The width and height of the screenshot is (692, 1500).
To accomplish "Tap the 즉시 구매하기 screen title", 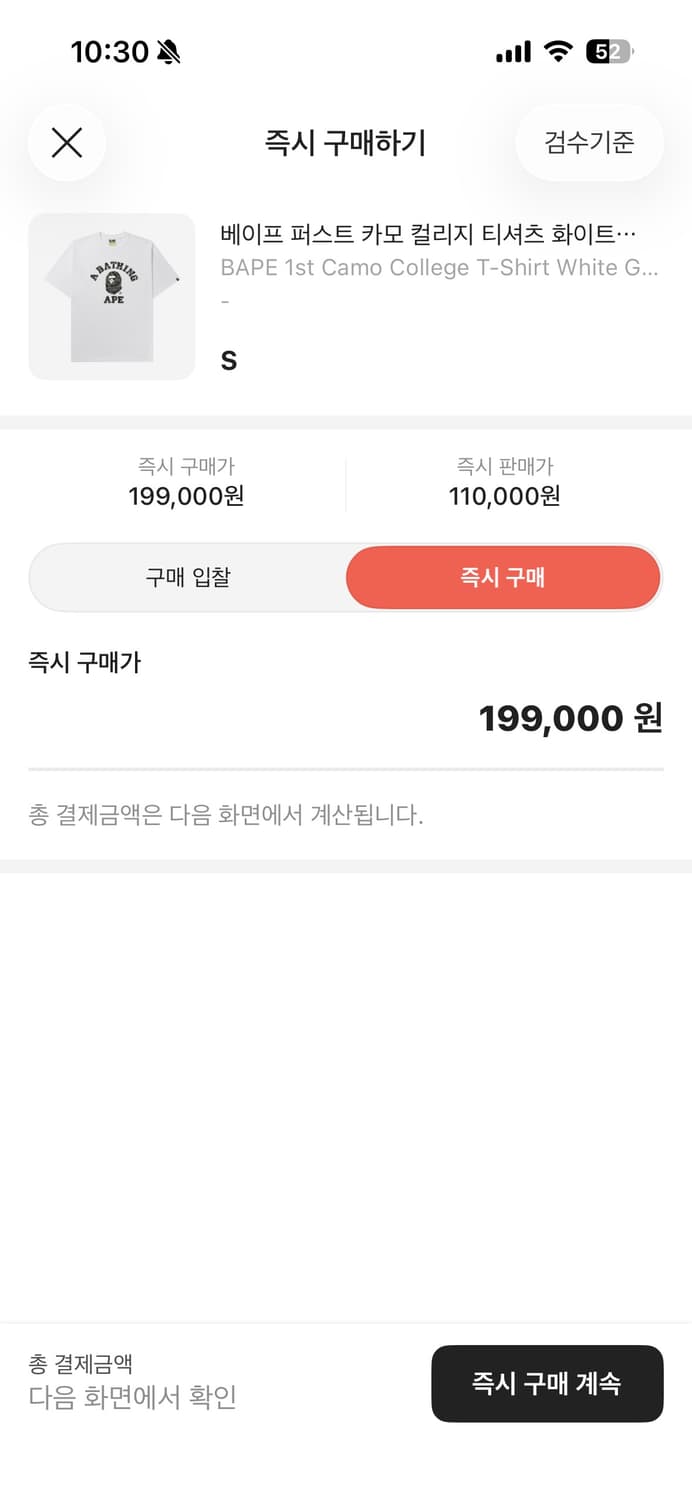I will [346, 143].
